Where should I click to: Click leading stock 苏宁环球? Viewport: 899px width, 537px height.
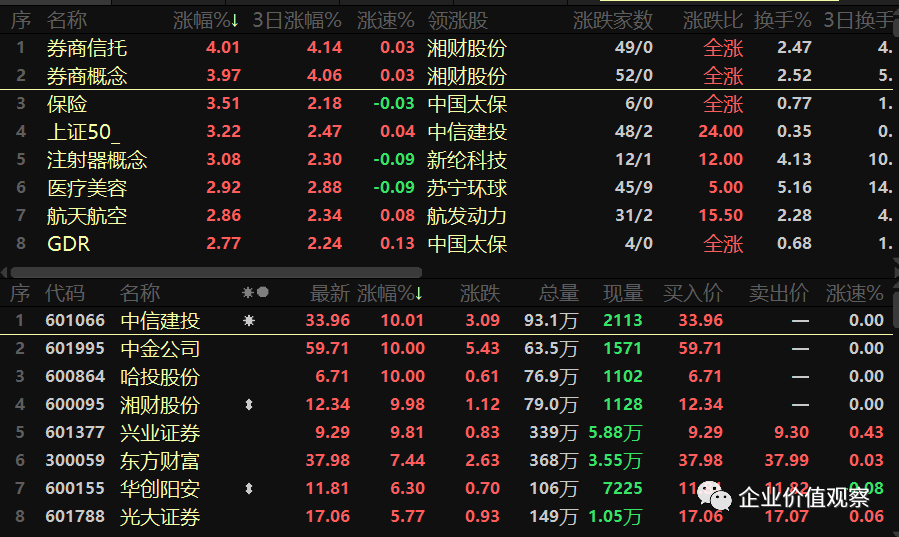pyautogui.click(x=467, y=187)
